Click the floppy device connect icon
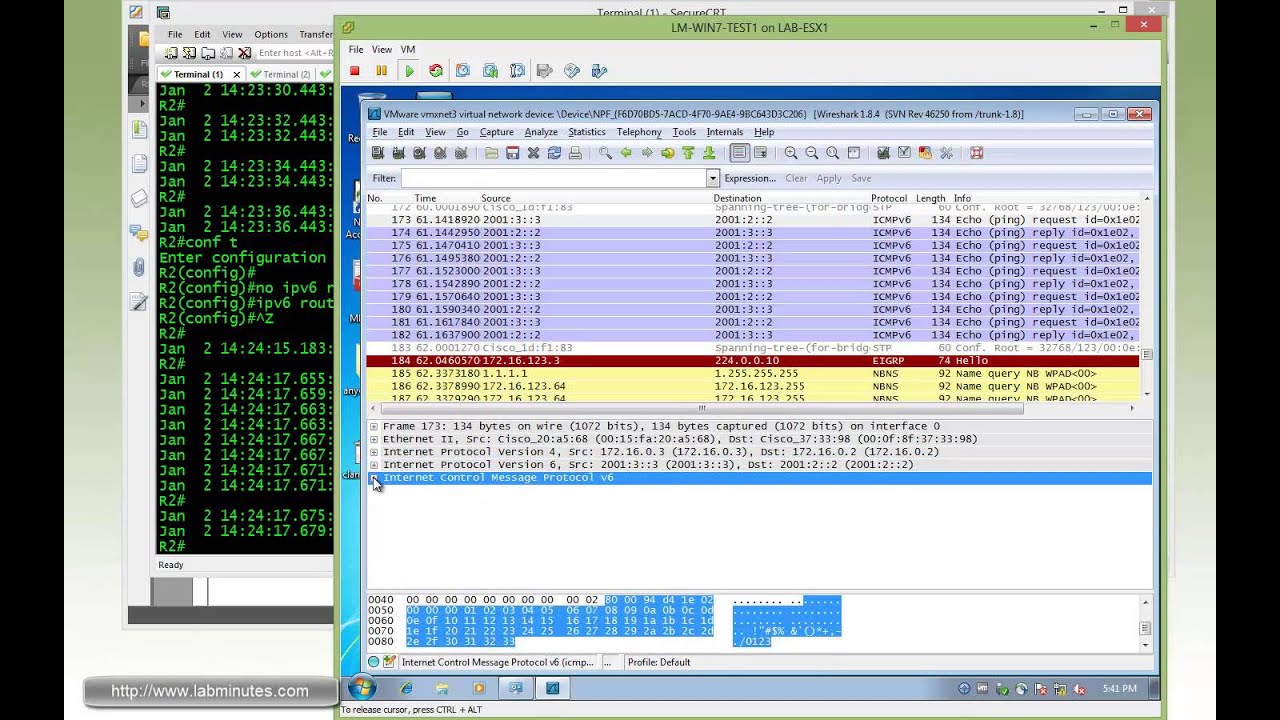 (545, 71)
